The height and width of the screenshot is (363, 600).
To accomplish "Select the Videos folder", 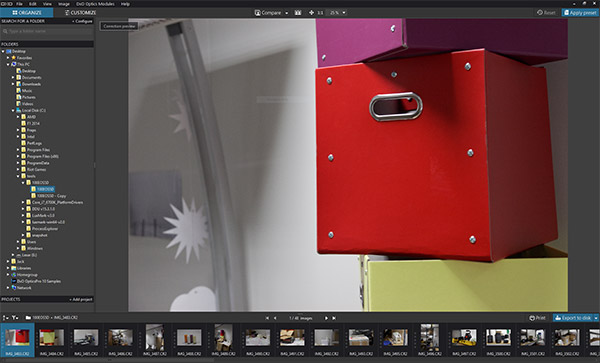I will coord(25,104).
